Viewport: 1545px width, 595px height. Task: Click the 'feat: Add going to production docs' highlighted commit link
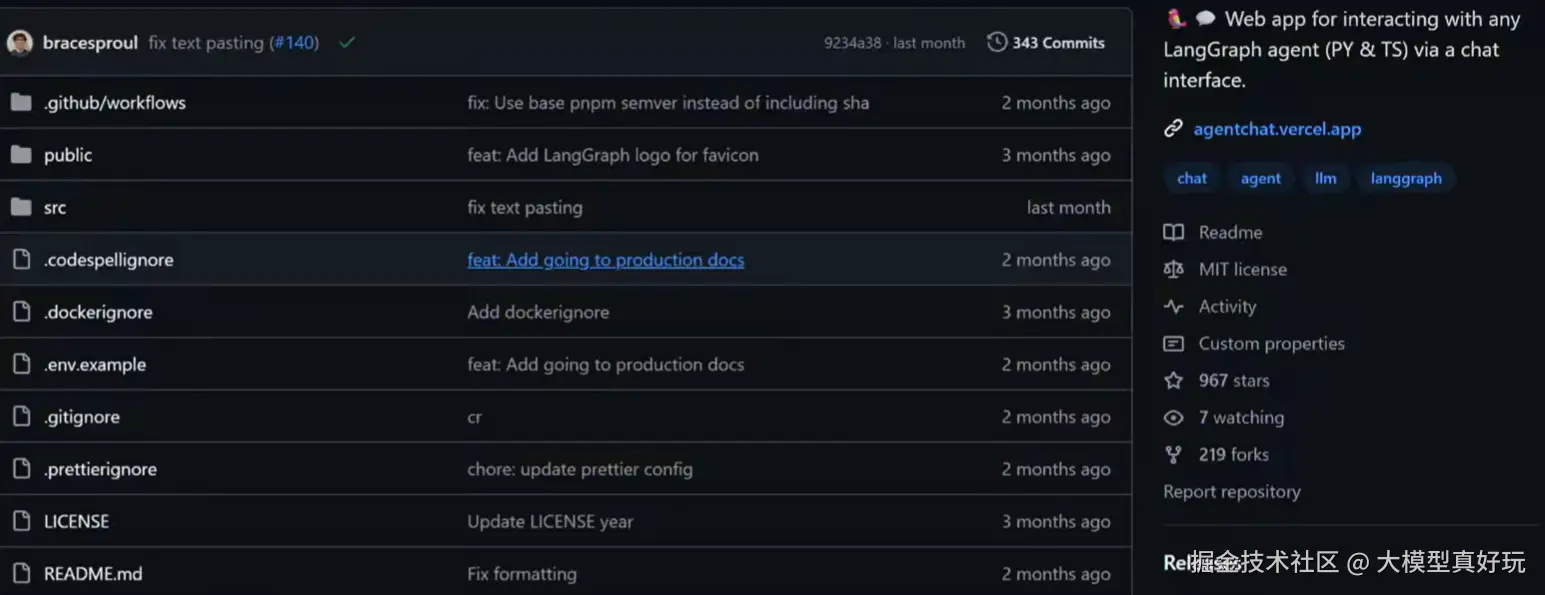pyautogui.click(x=605, y=260)
